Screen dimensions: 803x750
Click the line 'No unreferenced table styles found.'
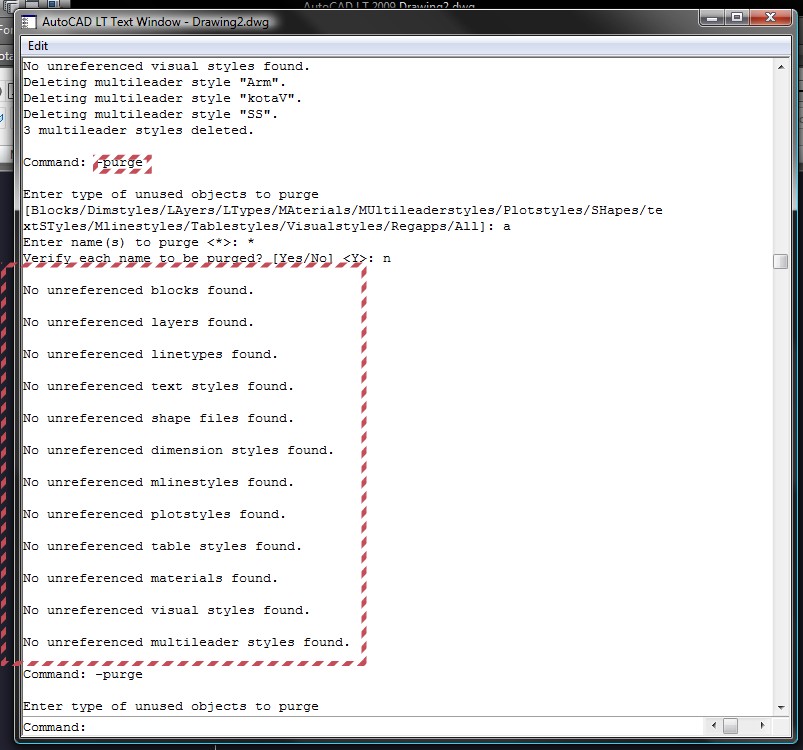162,546
